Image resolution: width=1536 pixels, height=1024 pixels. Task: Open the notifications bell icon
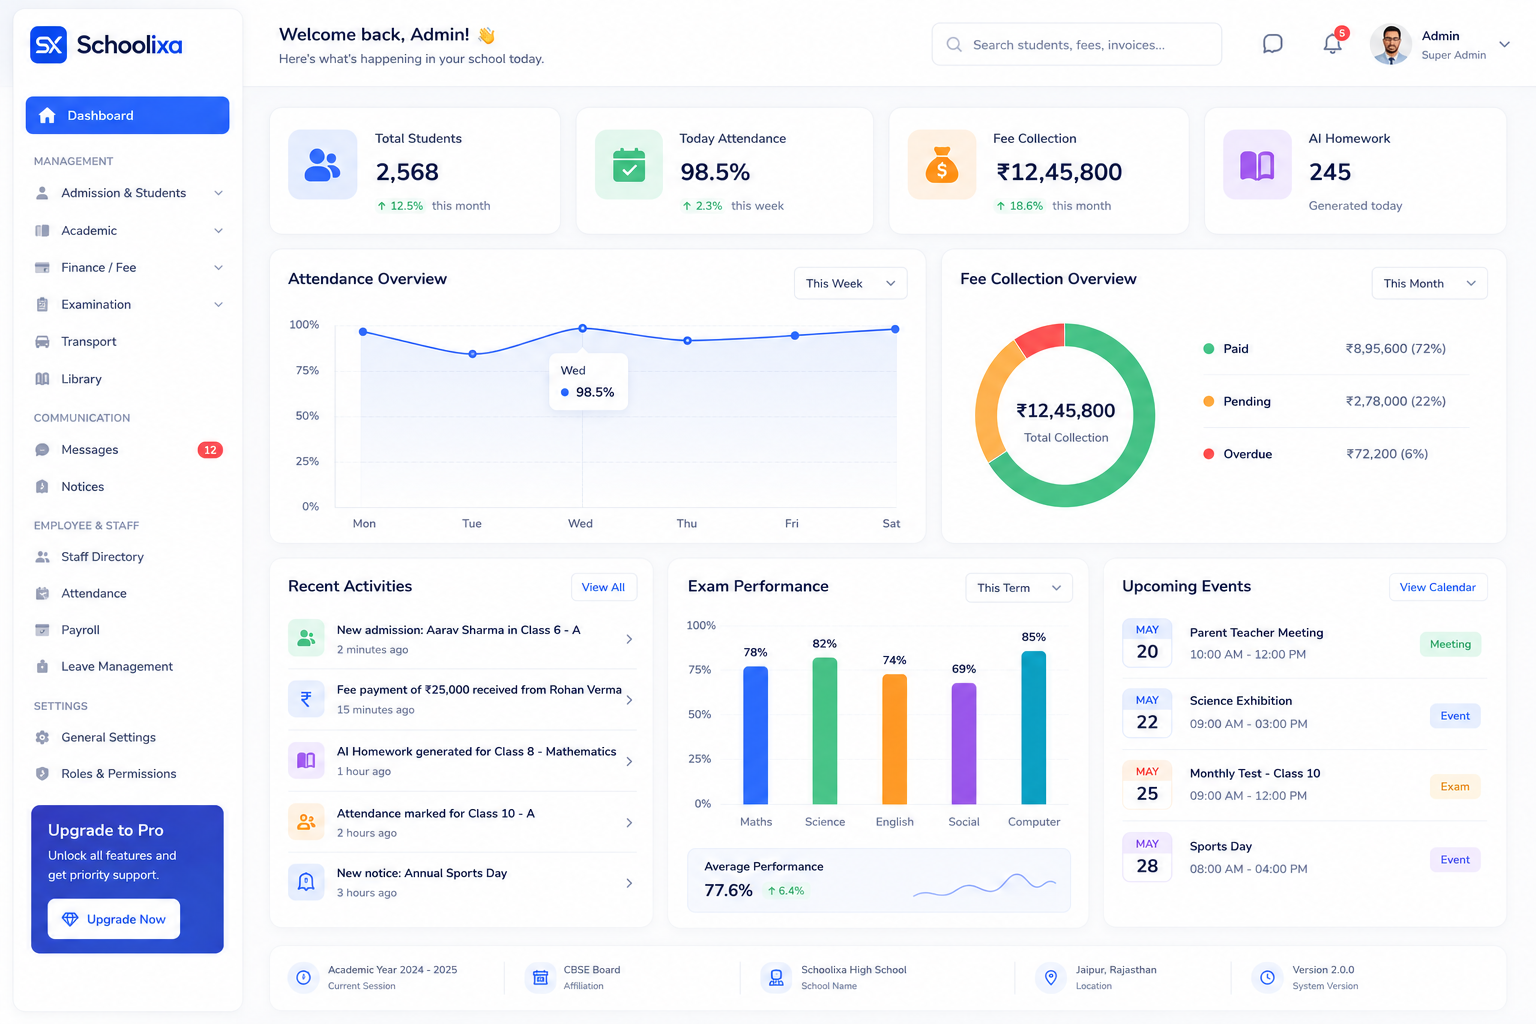coord(1332,44)
